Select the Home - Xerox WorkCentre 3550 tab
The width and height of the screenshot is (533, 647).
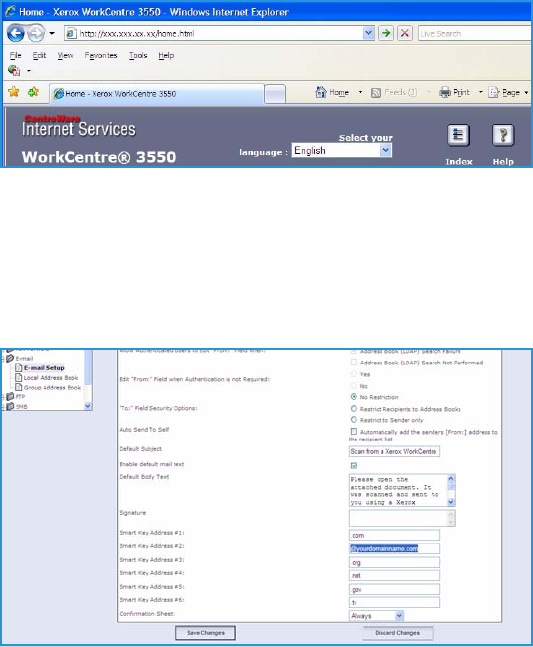(x=157, y=94)
